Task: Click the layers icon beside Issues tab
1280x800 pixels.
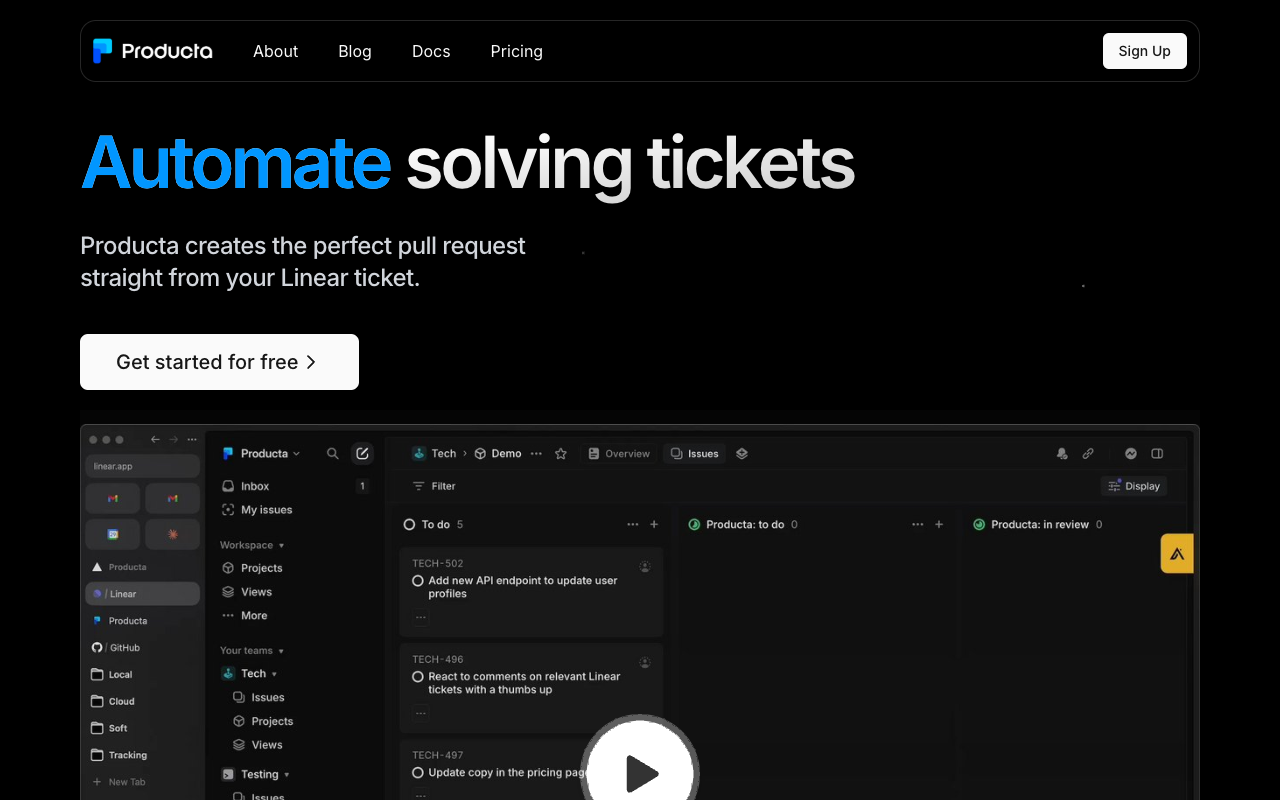Action: click(742, 453)
